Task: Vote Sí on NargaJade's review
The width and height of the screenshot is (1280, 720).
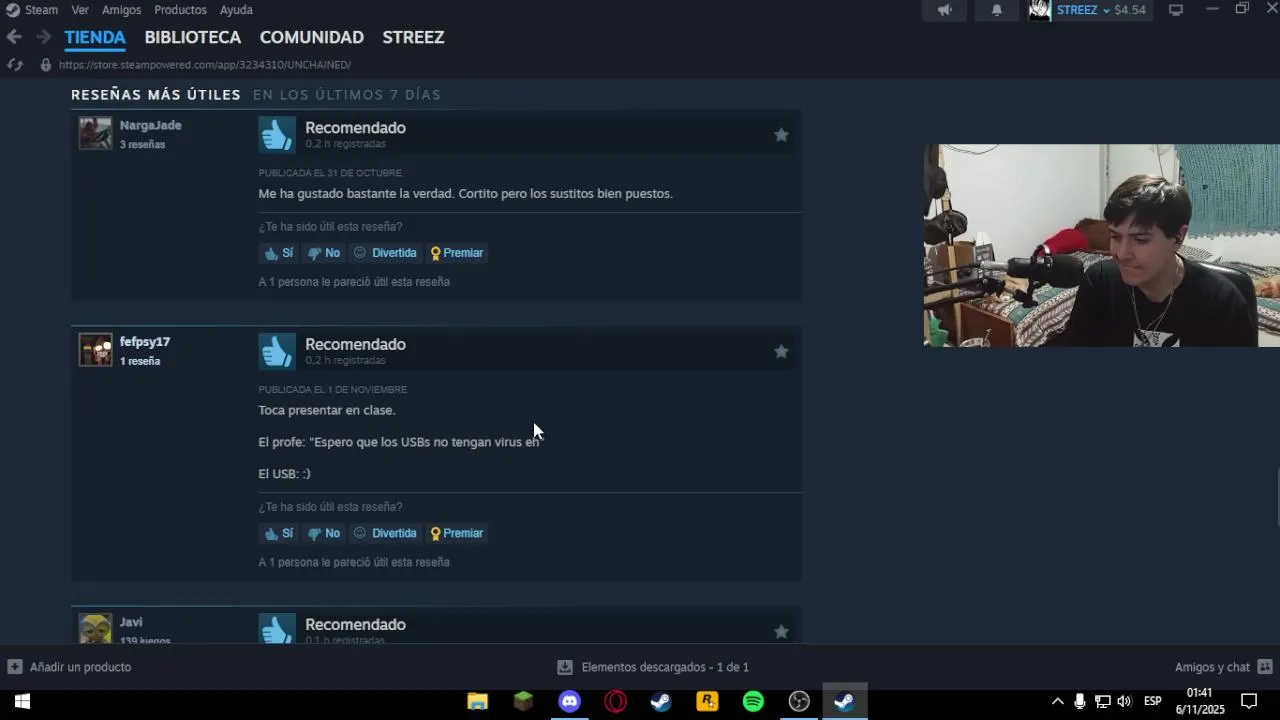Action: 278,253
